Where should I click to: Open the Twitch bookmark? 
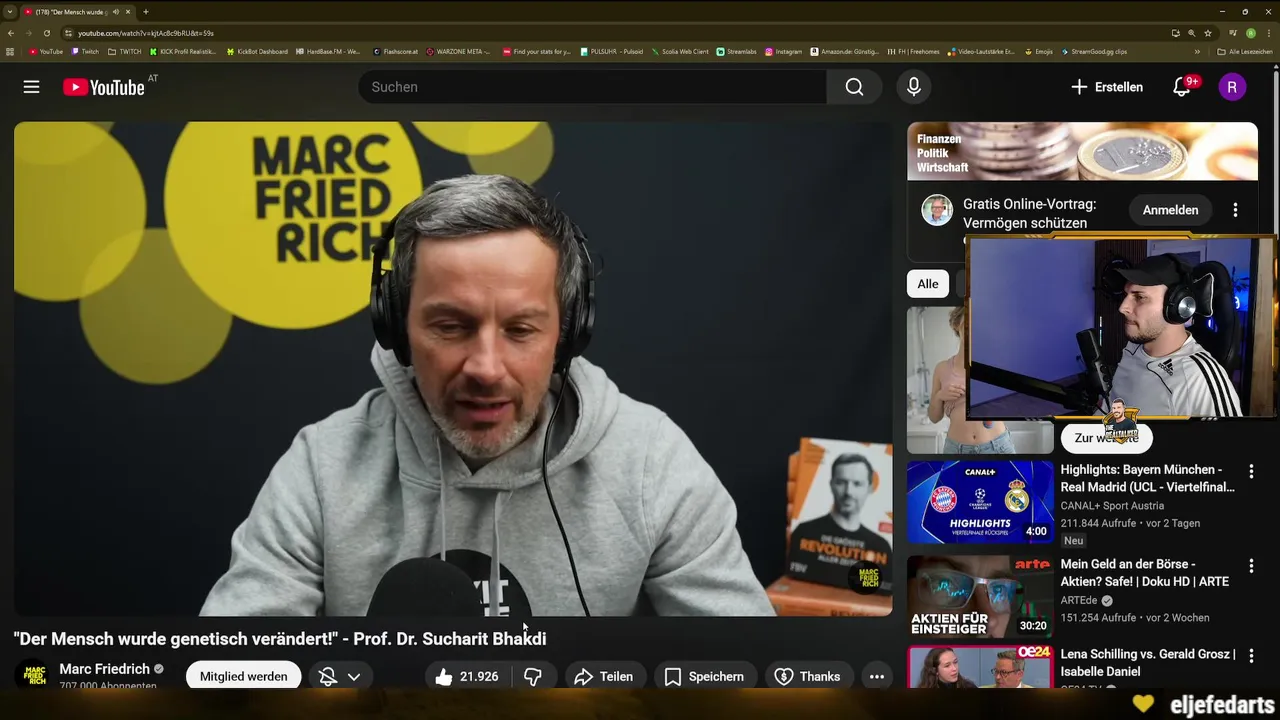coord(85,51)
